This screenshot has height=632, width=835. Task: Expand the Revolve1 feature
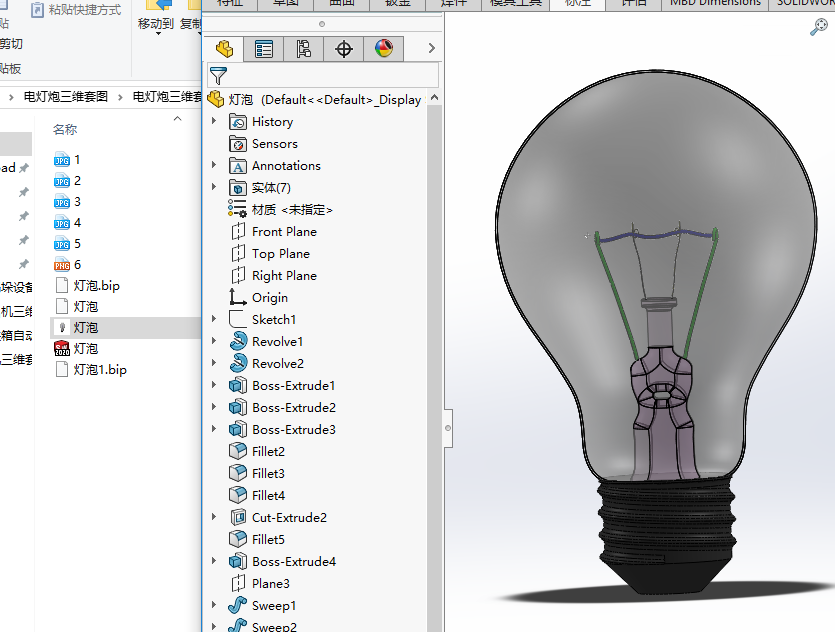[214, 342]
